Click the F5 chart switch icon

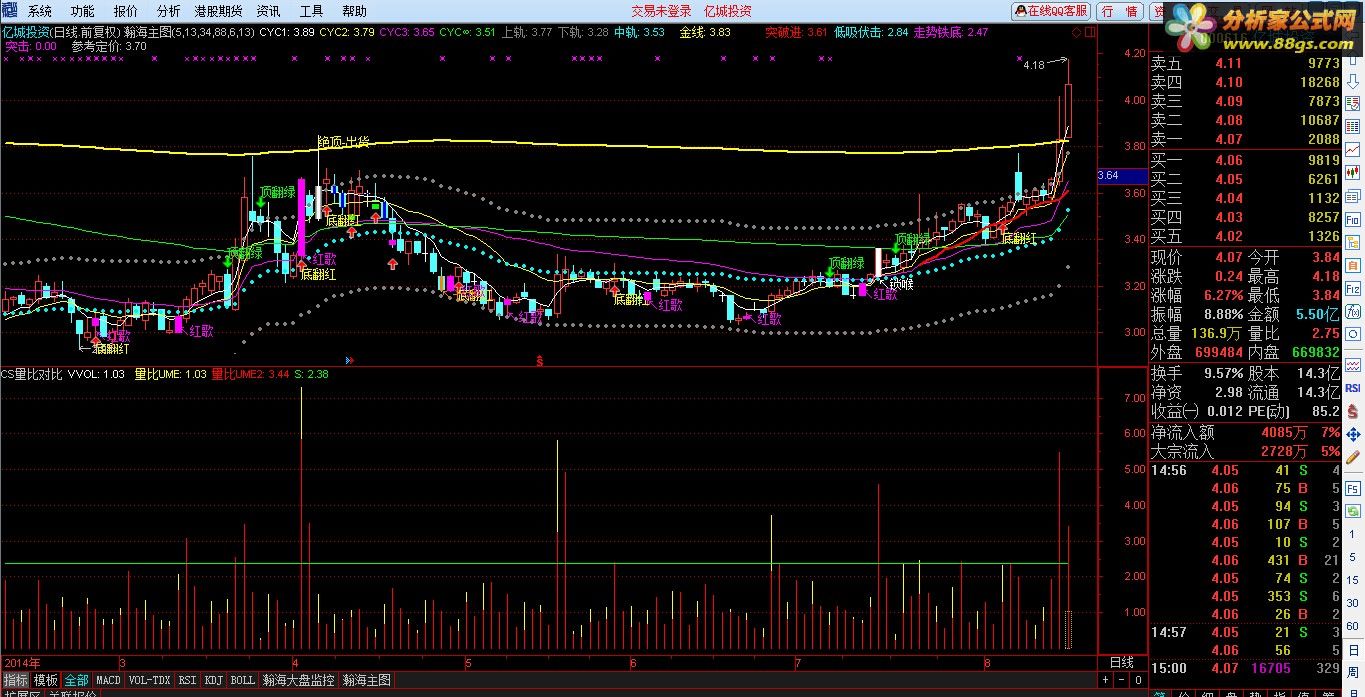[x=1352, y=487]
